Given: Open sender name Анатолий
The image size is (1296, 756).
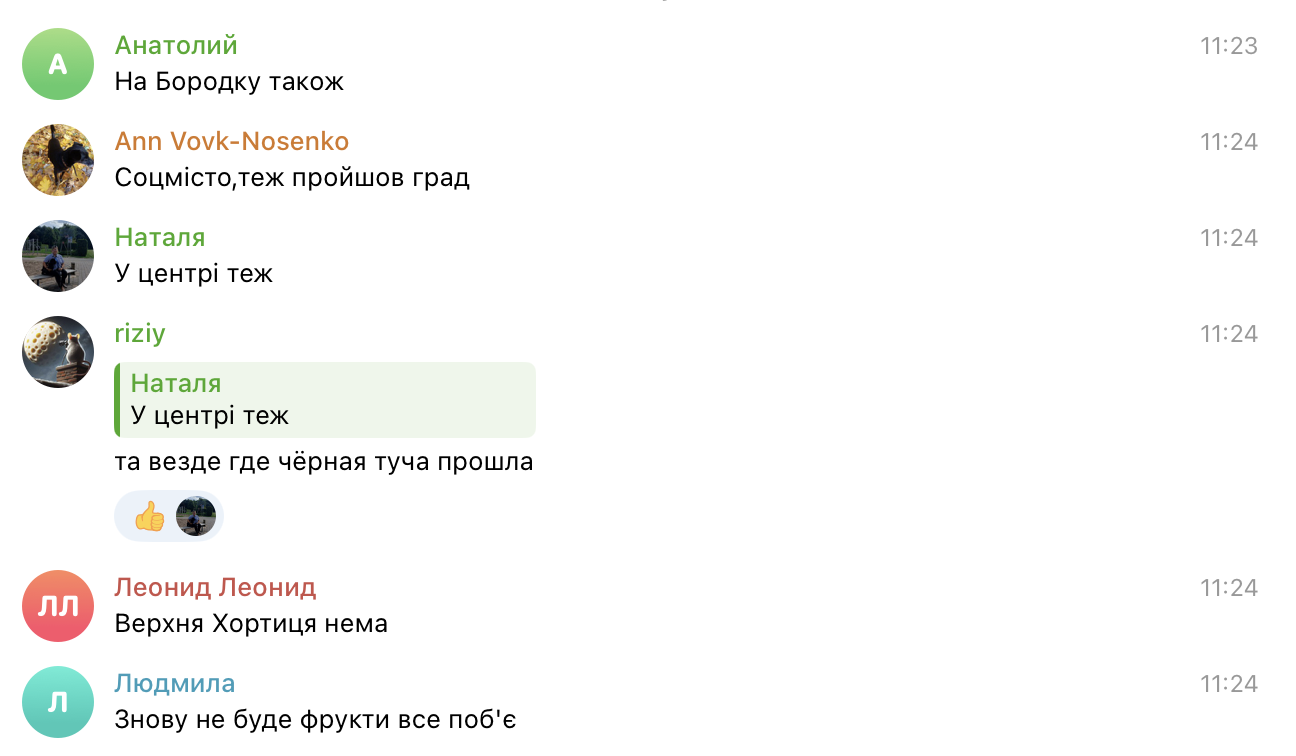Looking at the screenshot, I should pos(176,45).
